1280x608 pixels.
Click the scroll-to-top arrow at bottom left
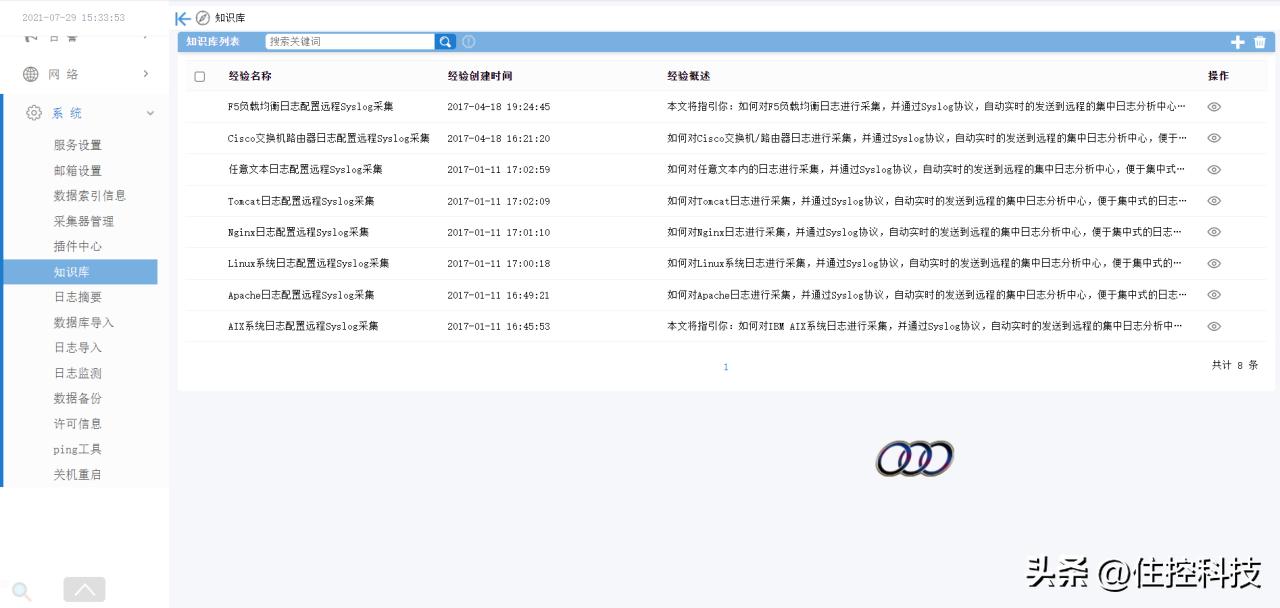(84, 589)
